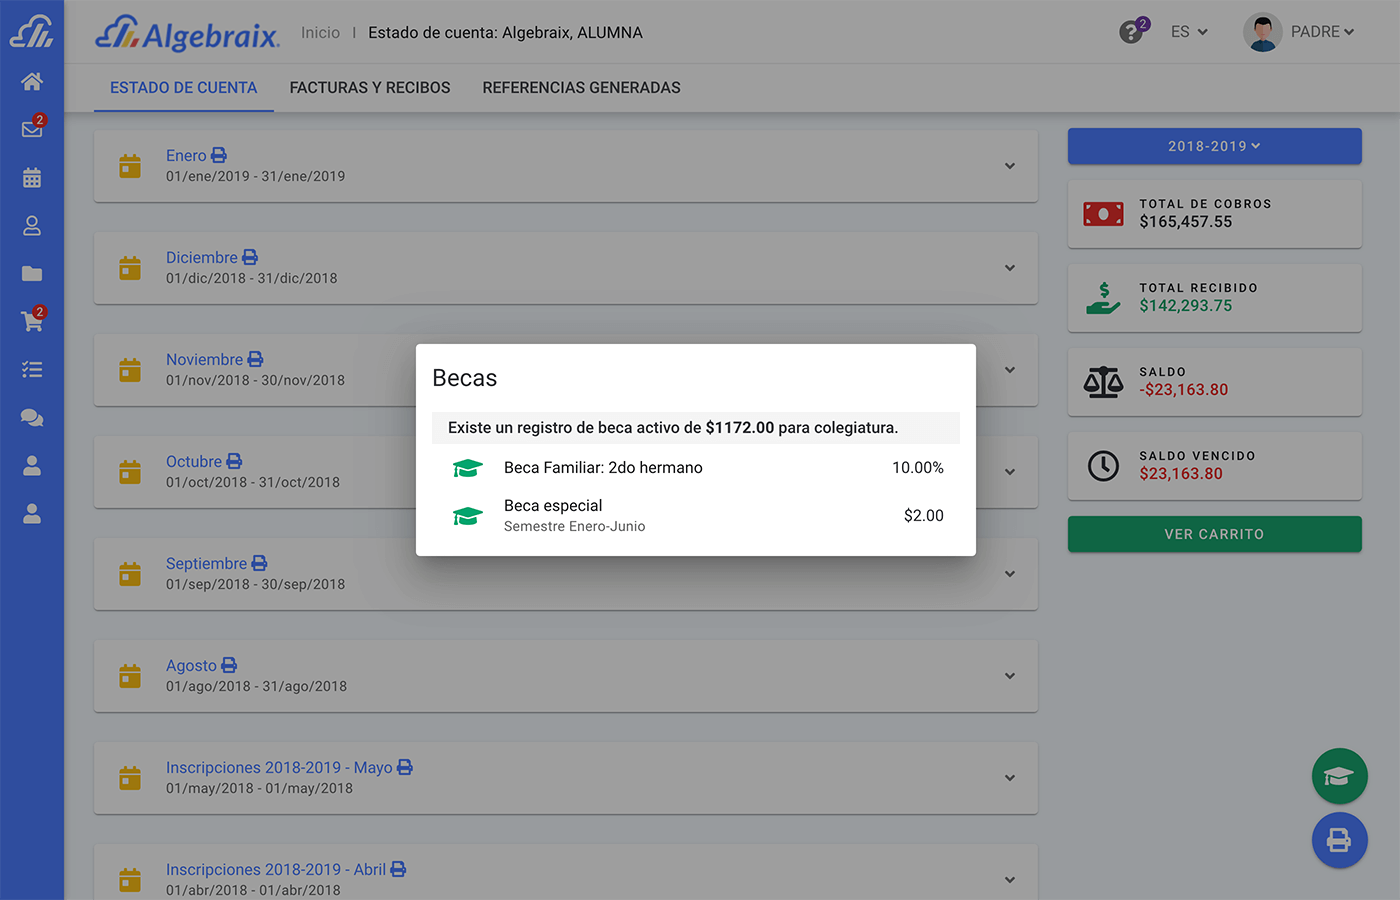This screenshot has width=1400, height=900.
Task: Open the mail inbox sidebar icon
Action: click(32, 129)
